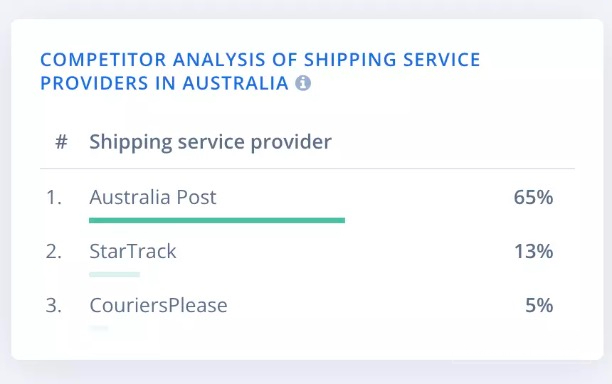Click rank number 3. in the list
Screen dimensions: 612x384
pyautogui.click(x=53, y=305)
